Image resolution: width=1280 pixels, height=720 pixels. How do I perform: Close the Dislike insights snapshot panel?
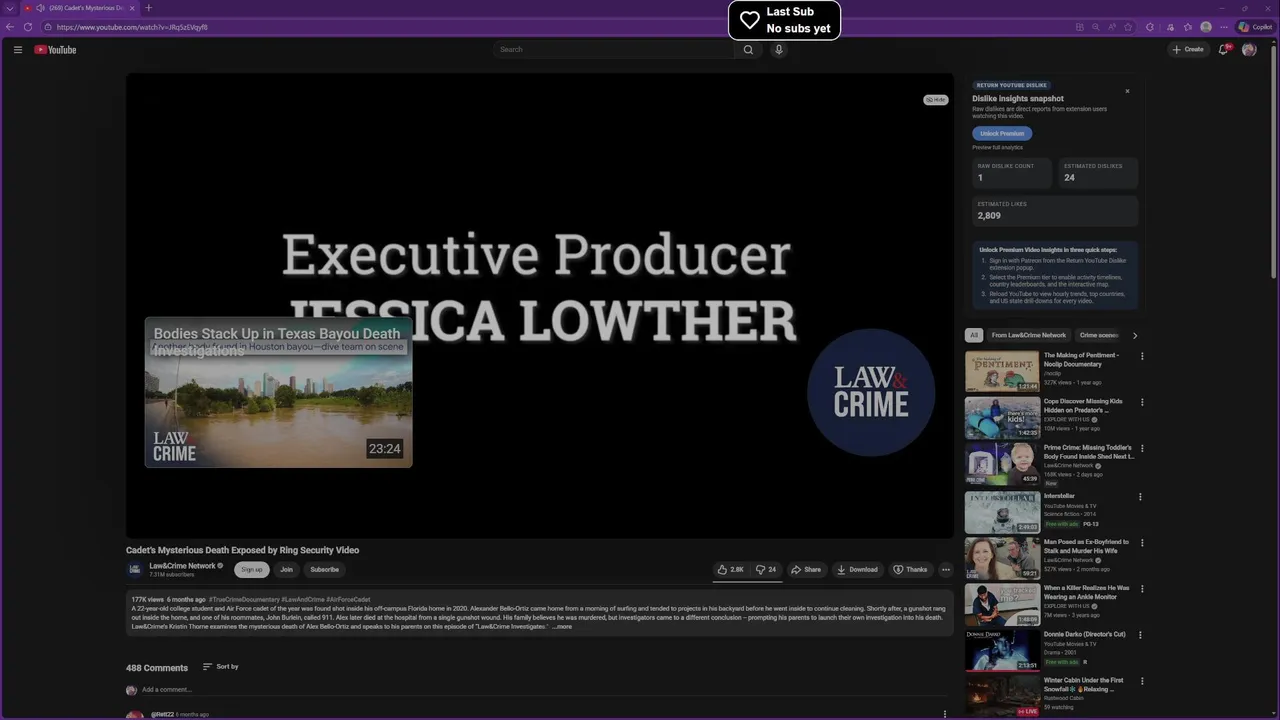[x=1127, y=91]
